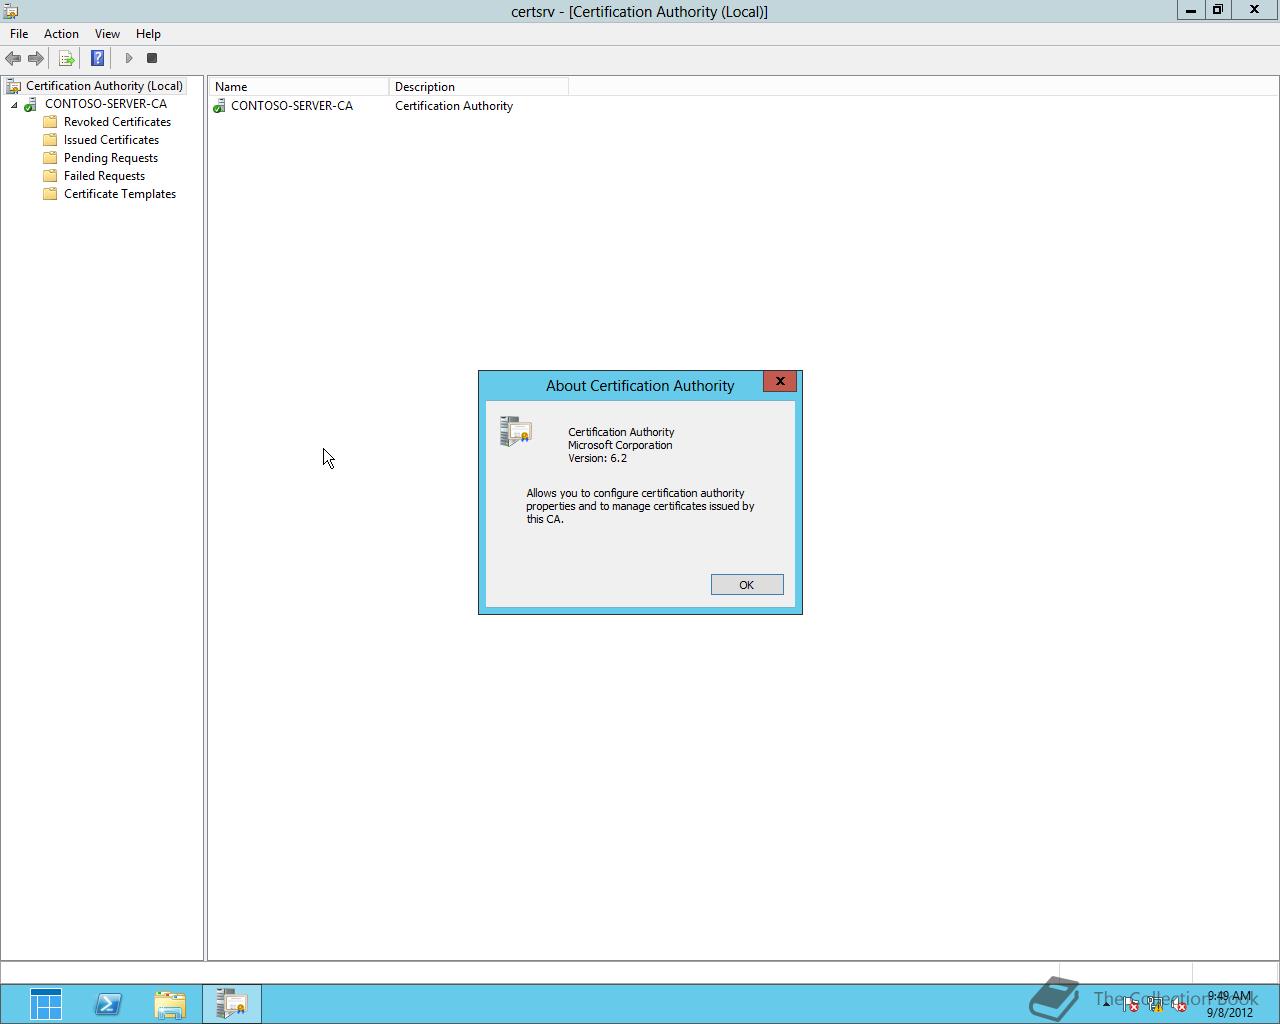The height and width of the screenshot is (1024, 1280).
Task: Select Revoked Certificates in tree
Action: point(117,122)
